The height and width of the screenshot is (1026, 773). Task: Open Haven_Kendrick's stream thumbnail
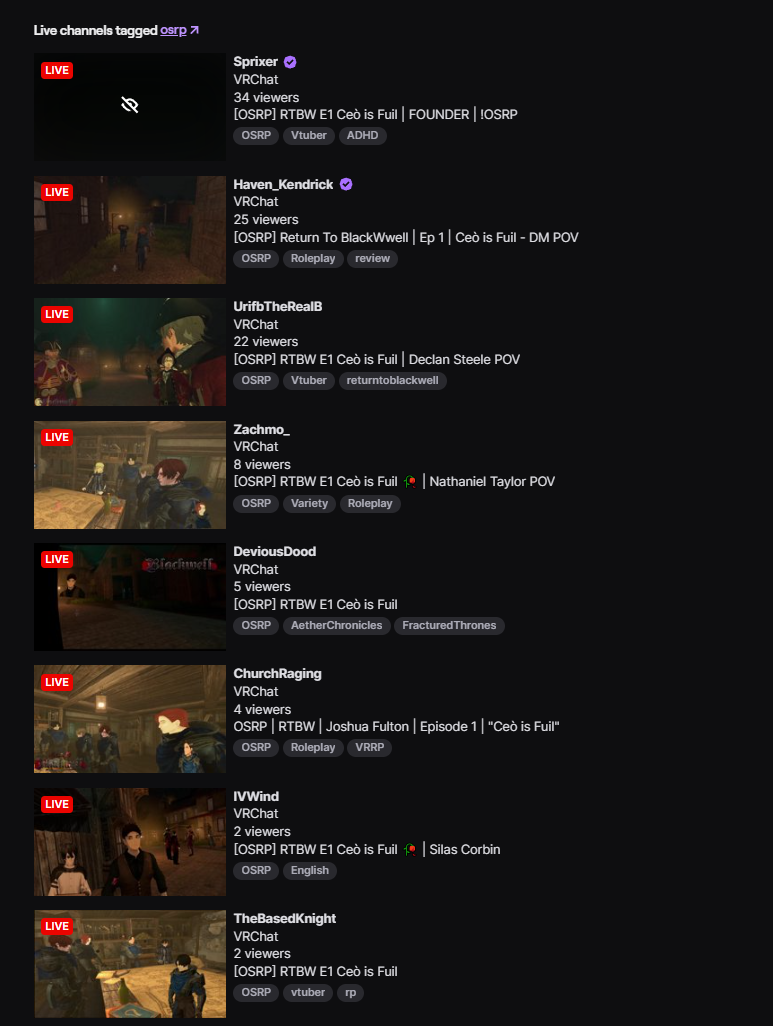point(130,230)
